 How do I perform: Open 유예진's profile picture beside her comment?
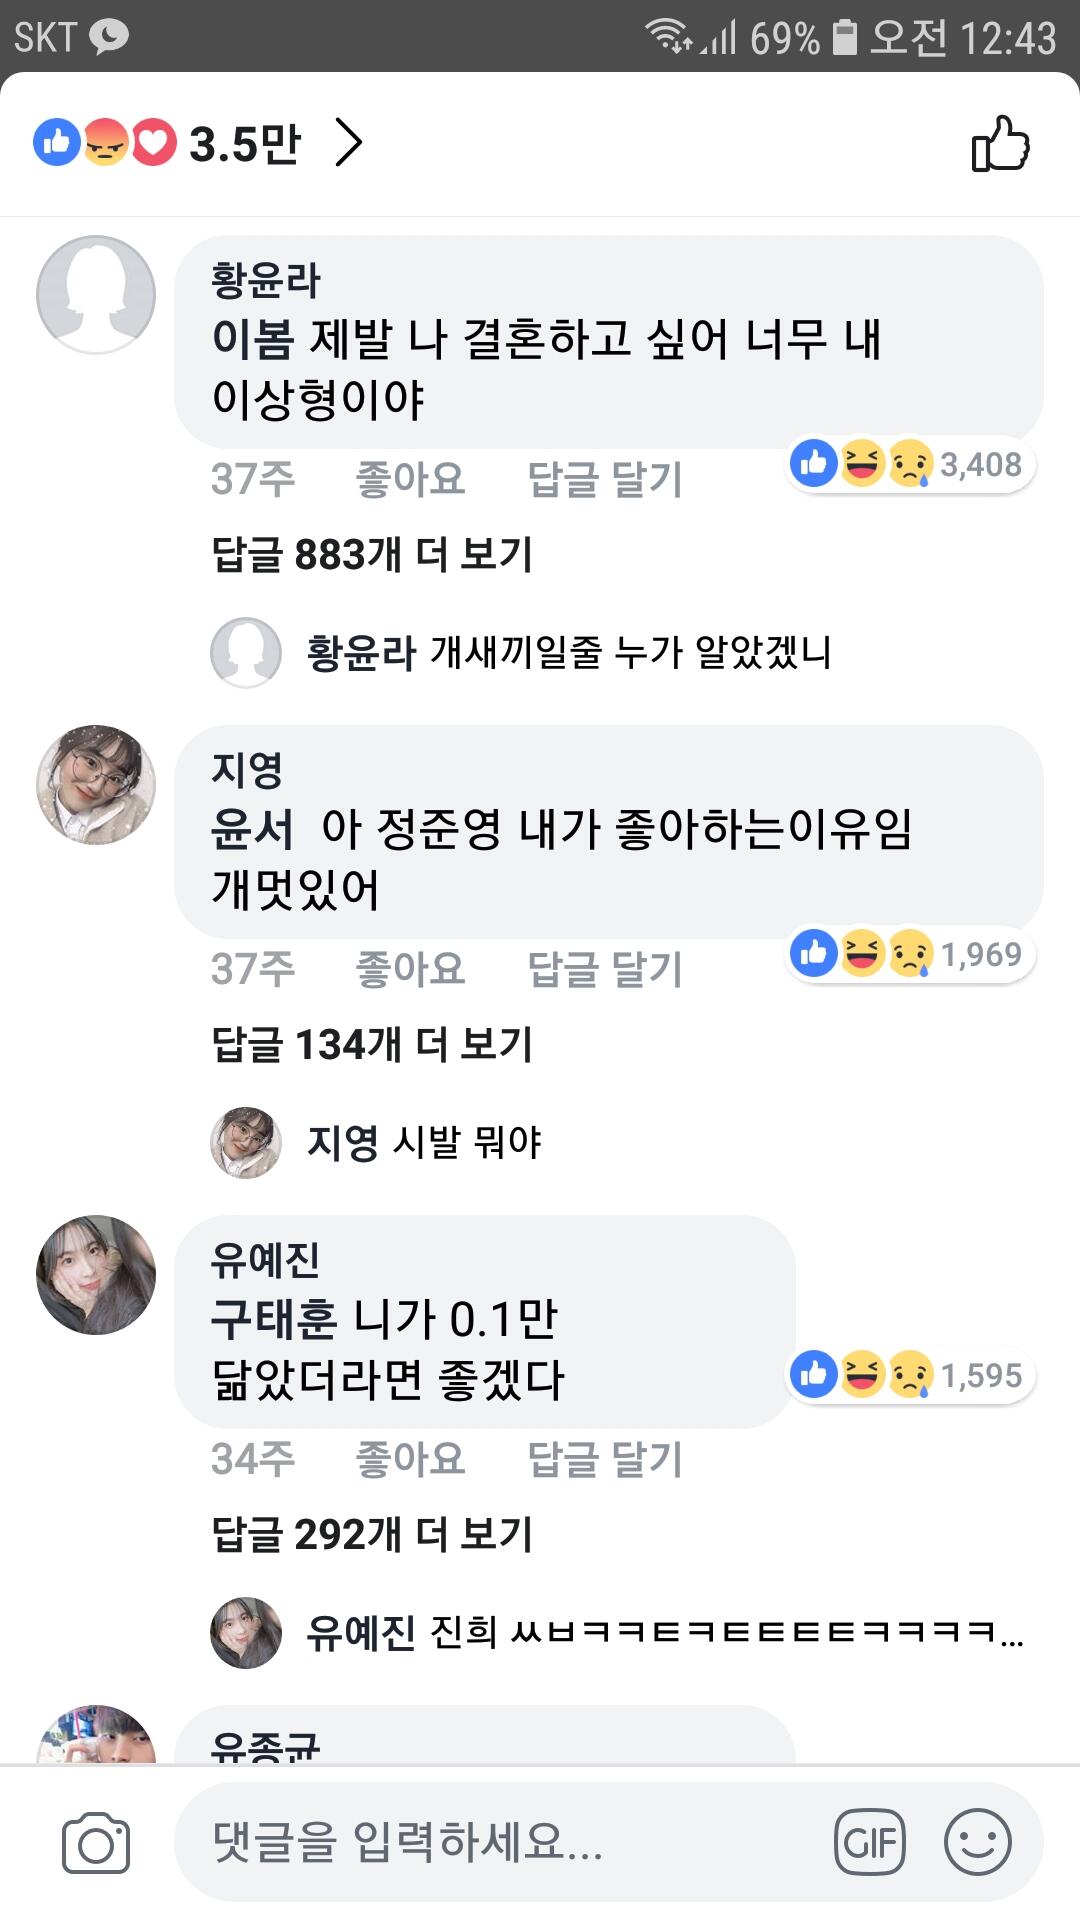96,1275
